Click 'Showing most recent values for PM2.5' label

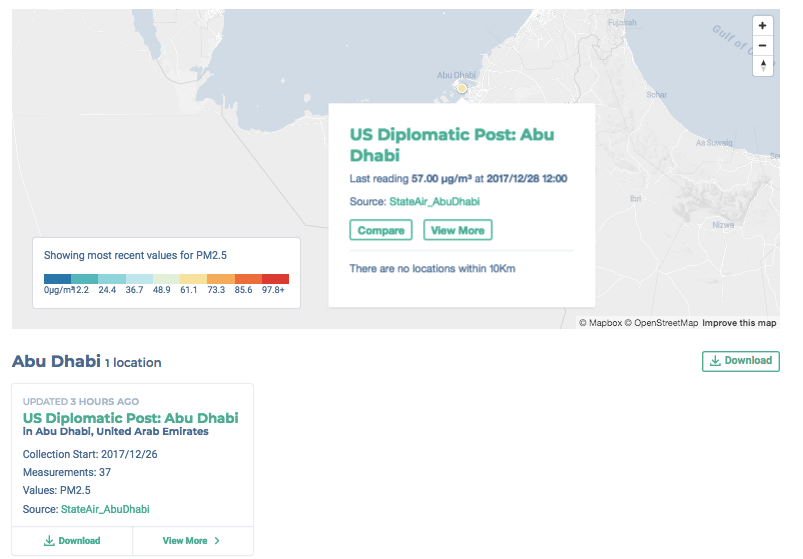point(135,255)
